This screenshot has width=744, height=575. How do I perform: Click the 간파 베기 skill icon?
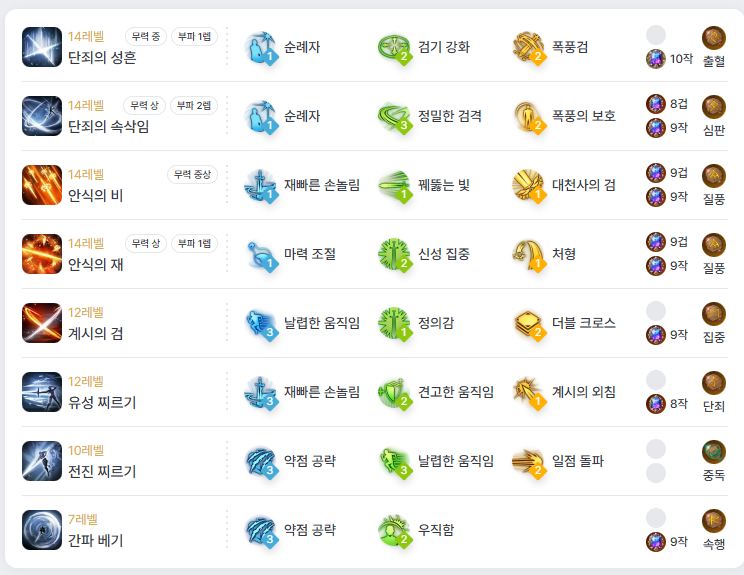tap(42, 530)
